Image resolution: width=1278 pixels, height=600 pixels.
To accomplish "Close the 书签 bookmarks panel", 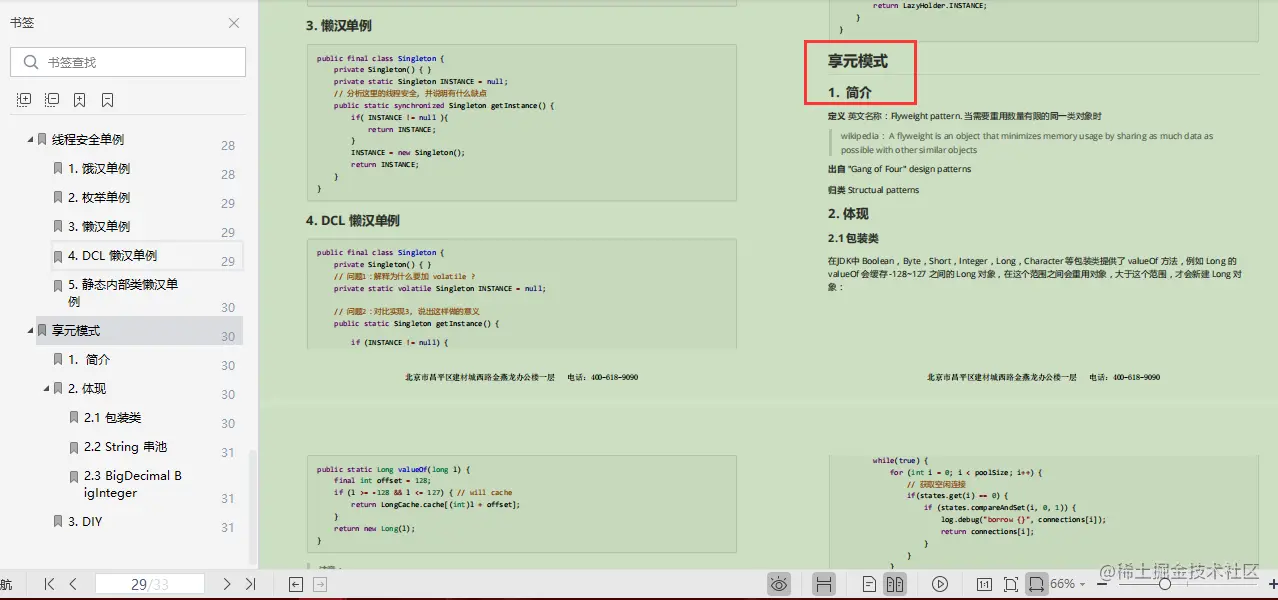I will click(x=234, y=23).
